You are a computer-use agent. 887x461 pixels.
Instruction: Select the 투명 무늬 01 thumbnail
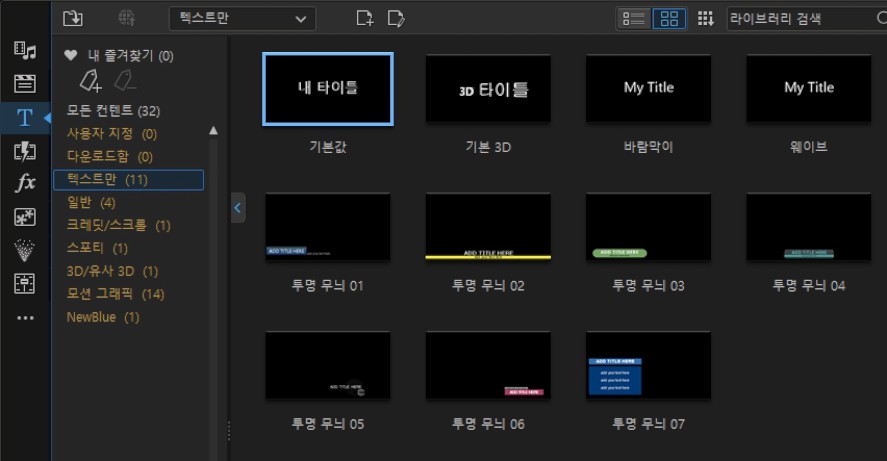pyautogui.click(x=328, y=227)
